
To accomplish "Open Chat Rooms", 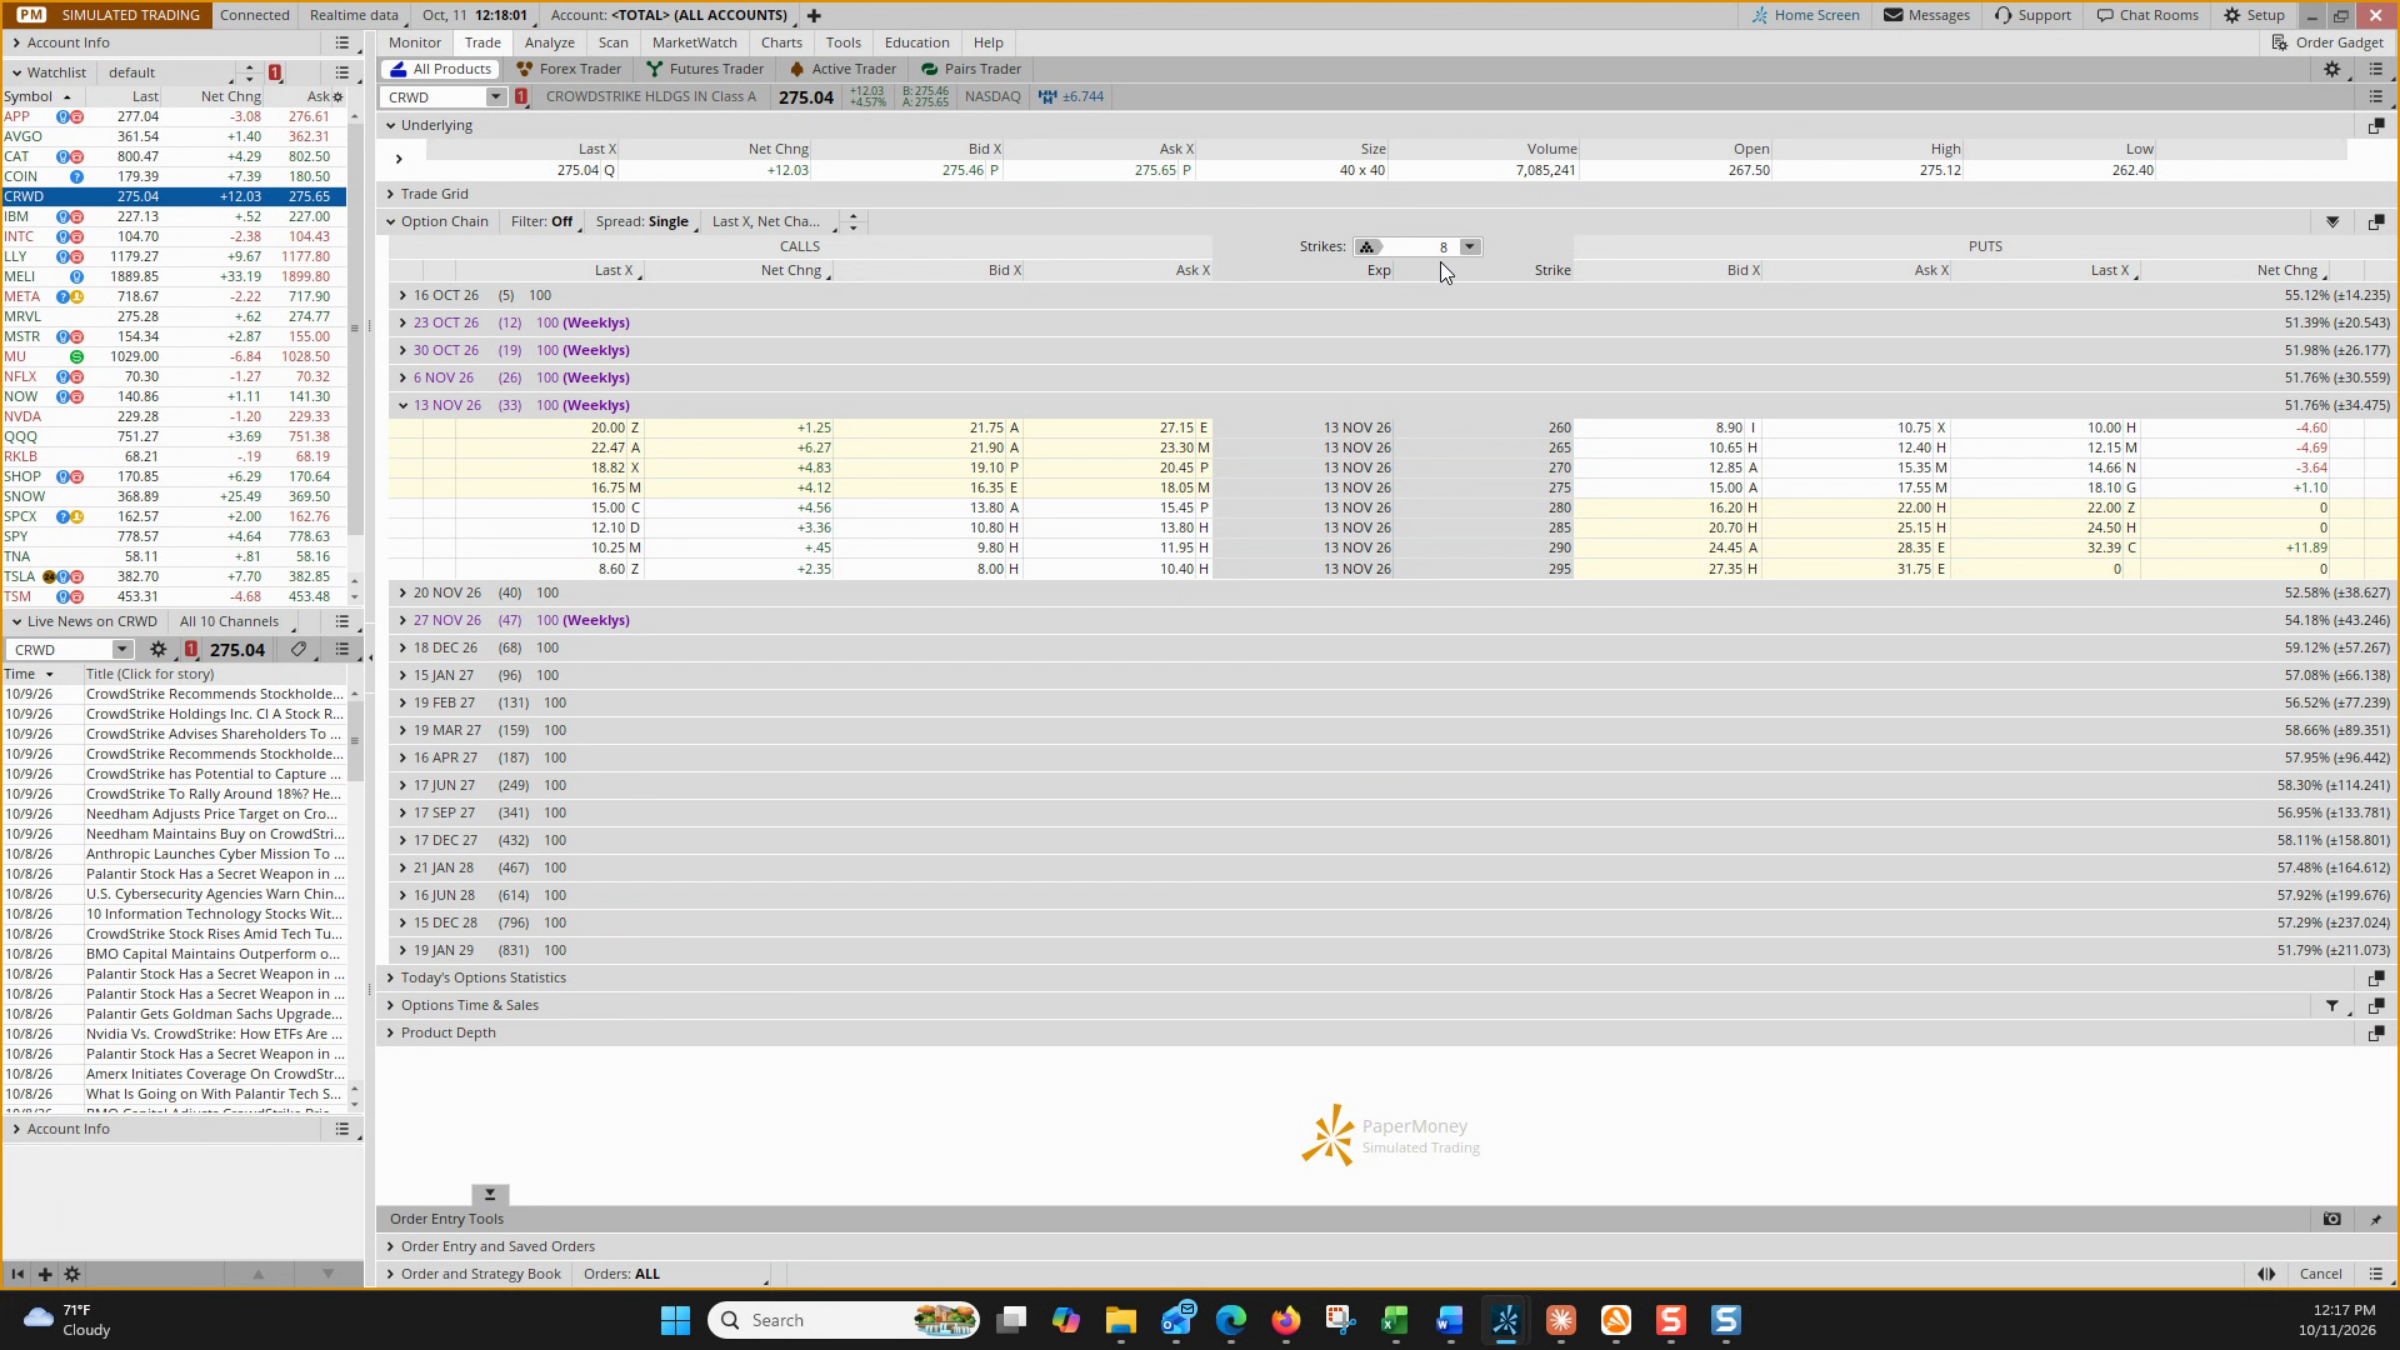I will click(x=2147, y=15).
